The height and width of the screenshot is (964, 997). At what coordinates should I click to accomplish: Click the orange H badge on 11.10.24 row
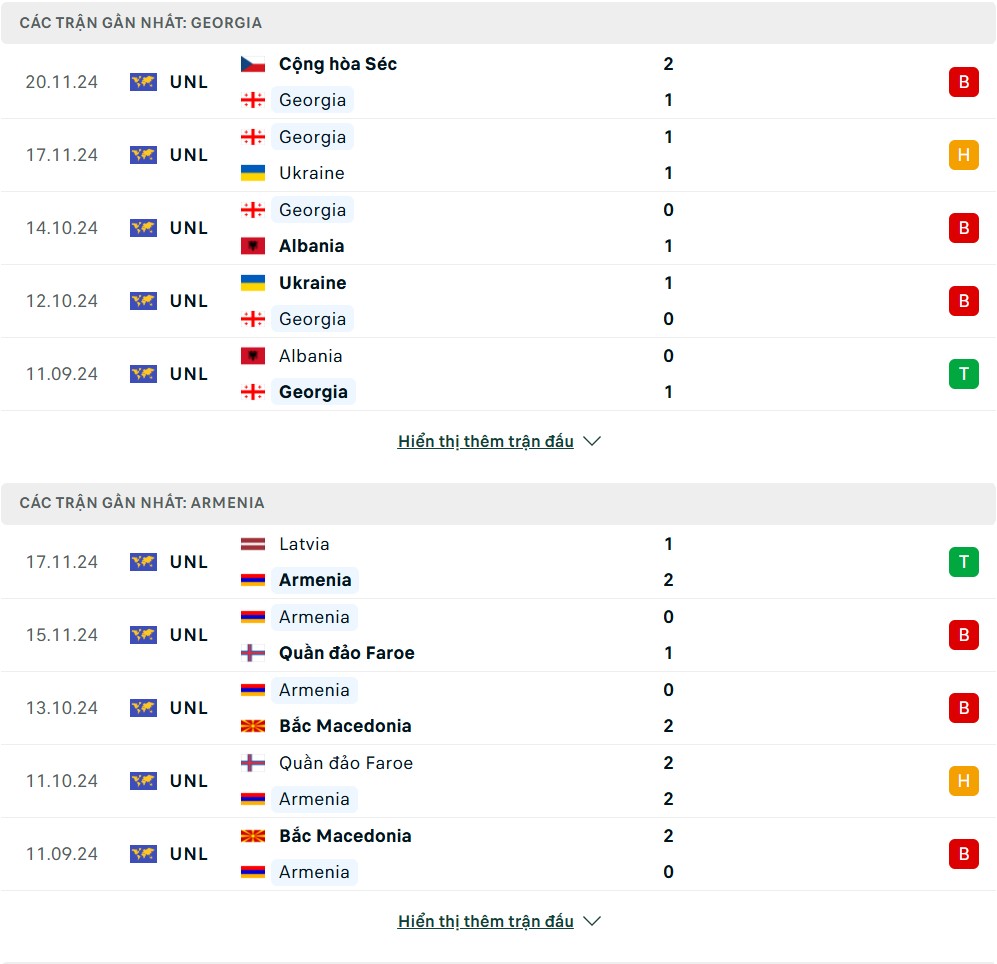pyautogui.click(x=963, y=781)
